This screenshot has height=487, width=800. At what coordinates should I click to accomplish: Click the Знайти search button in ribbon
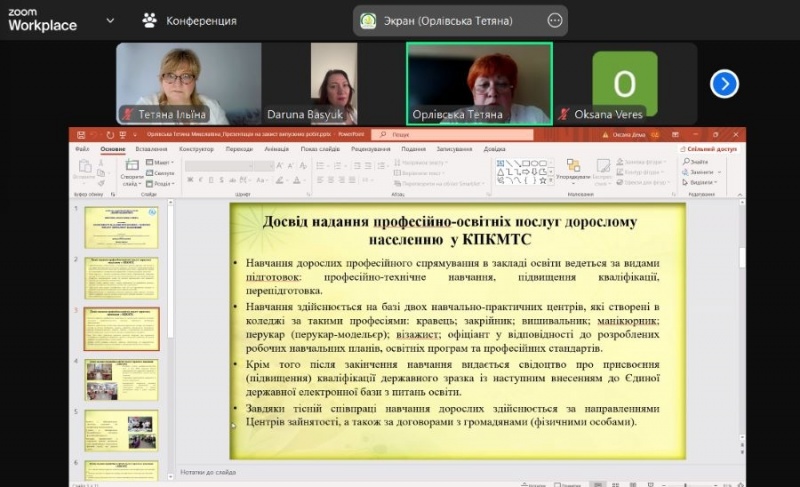click(x=699, y=162)
